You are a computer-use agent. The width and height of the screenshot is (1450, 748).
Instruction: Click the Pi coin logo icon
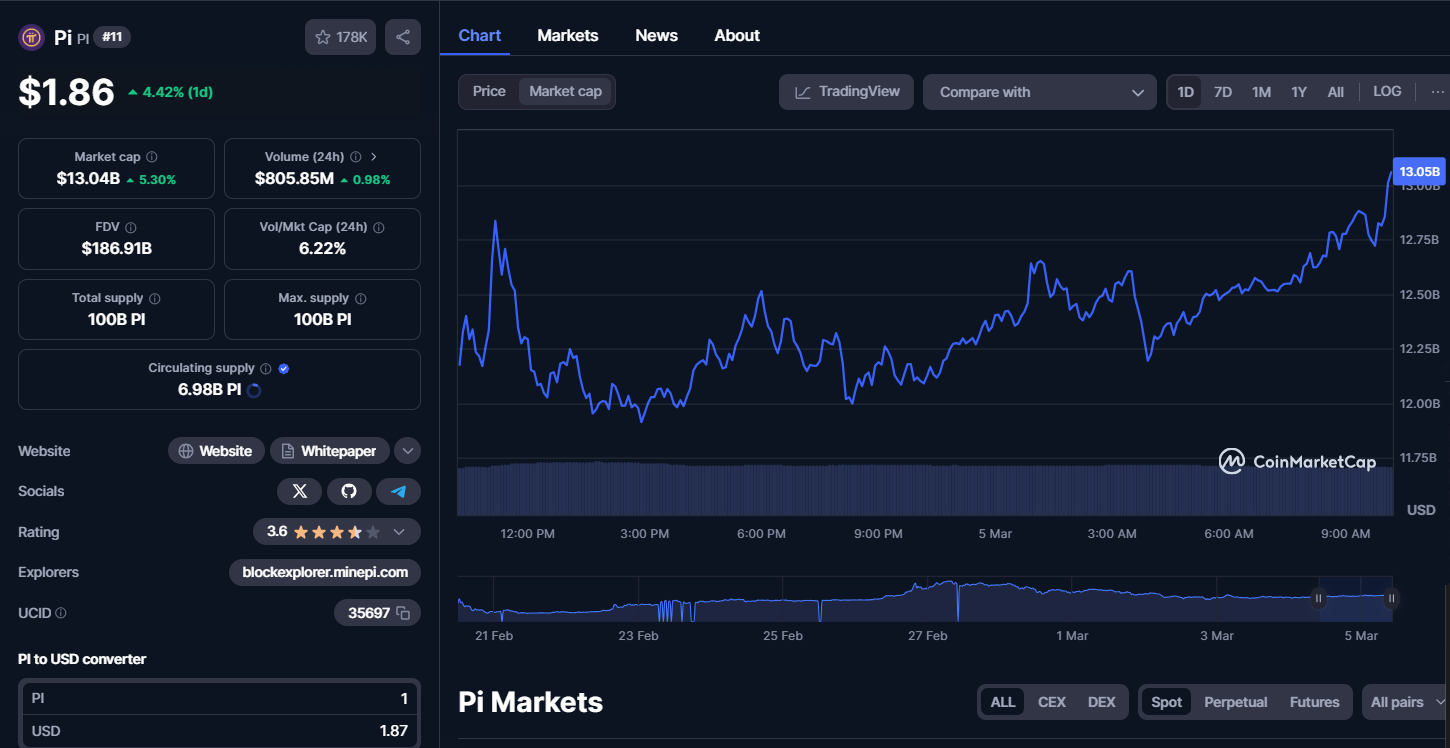(x=31, y=38)
